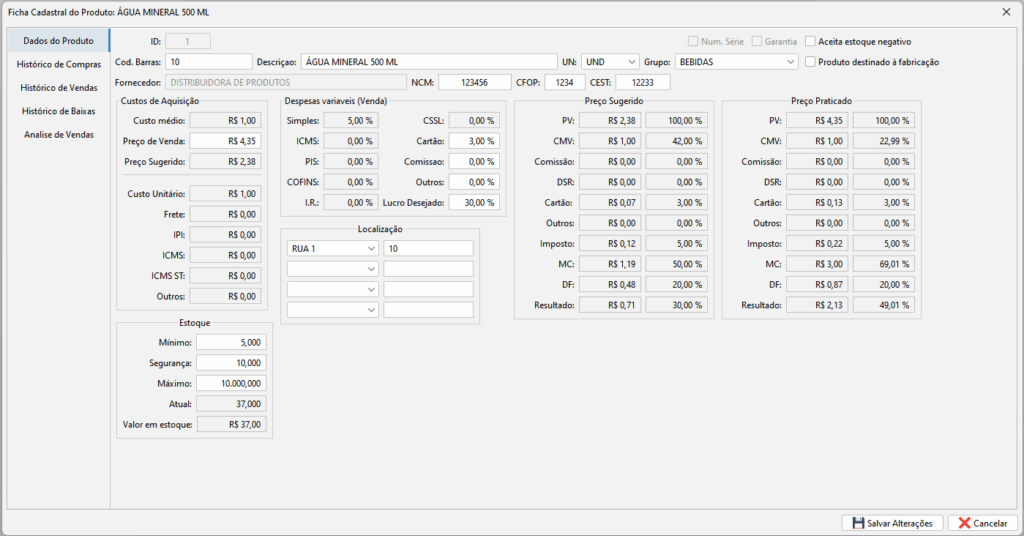This screenshot has height=536, width=1024.
Task: Edit the Estoque Mínimo field
Action: point(230,343)
